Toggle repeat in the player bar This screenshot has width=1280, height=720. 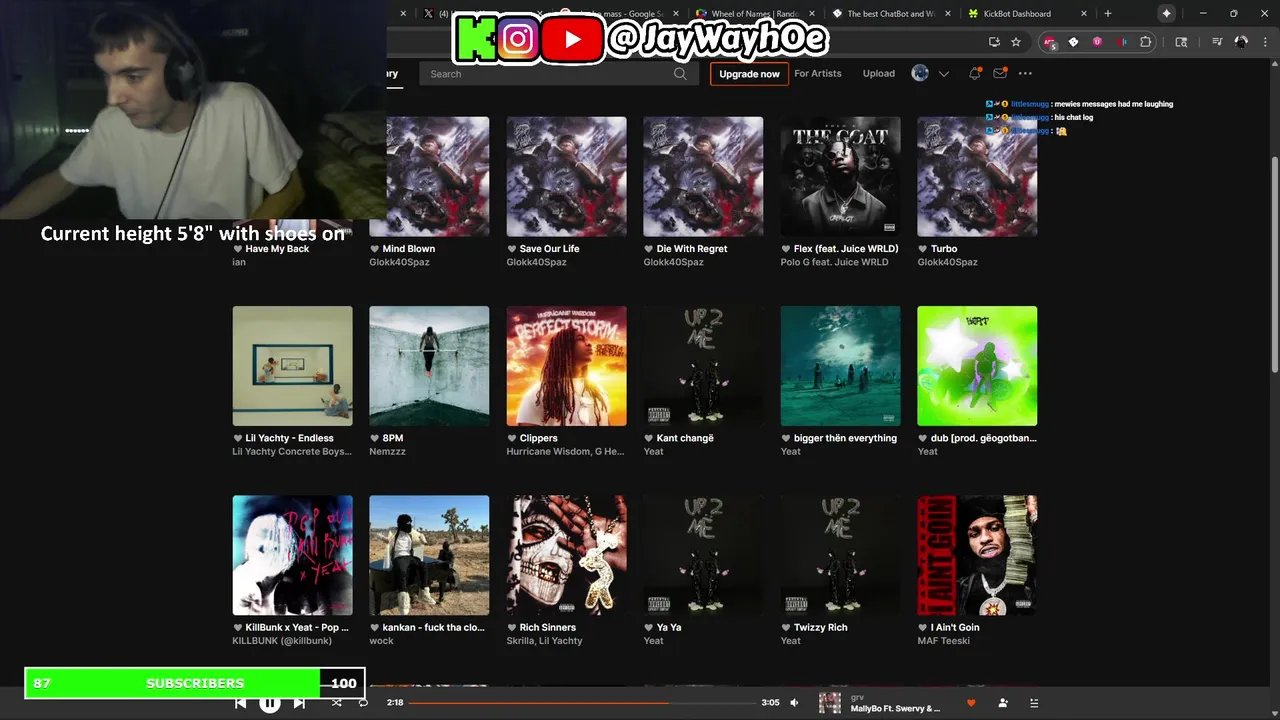[363, 703]
